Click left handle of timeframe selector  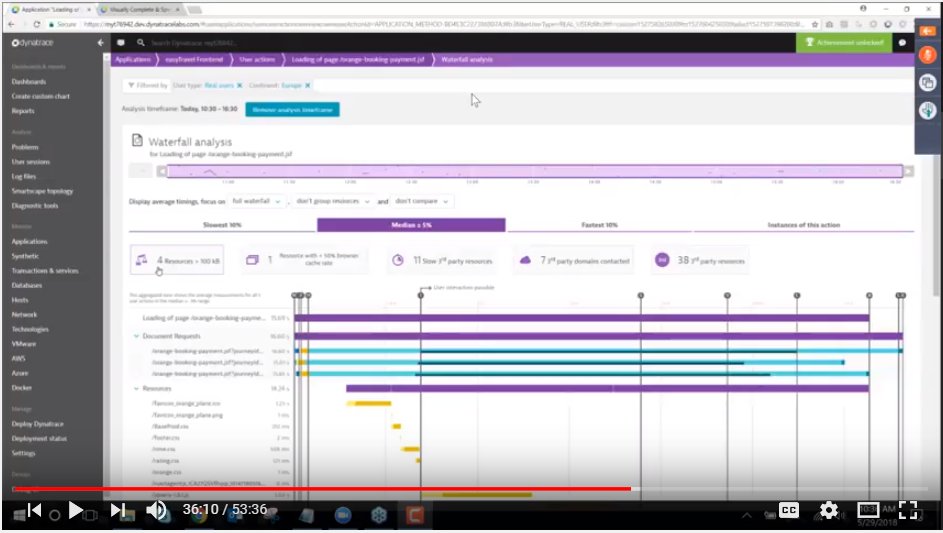pos(161,171)
